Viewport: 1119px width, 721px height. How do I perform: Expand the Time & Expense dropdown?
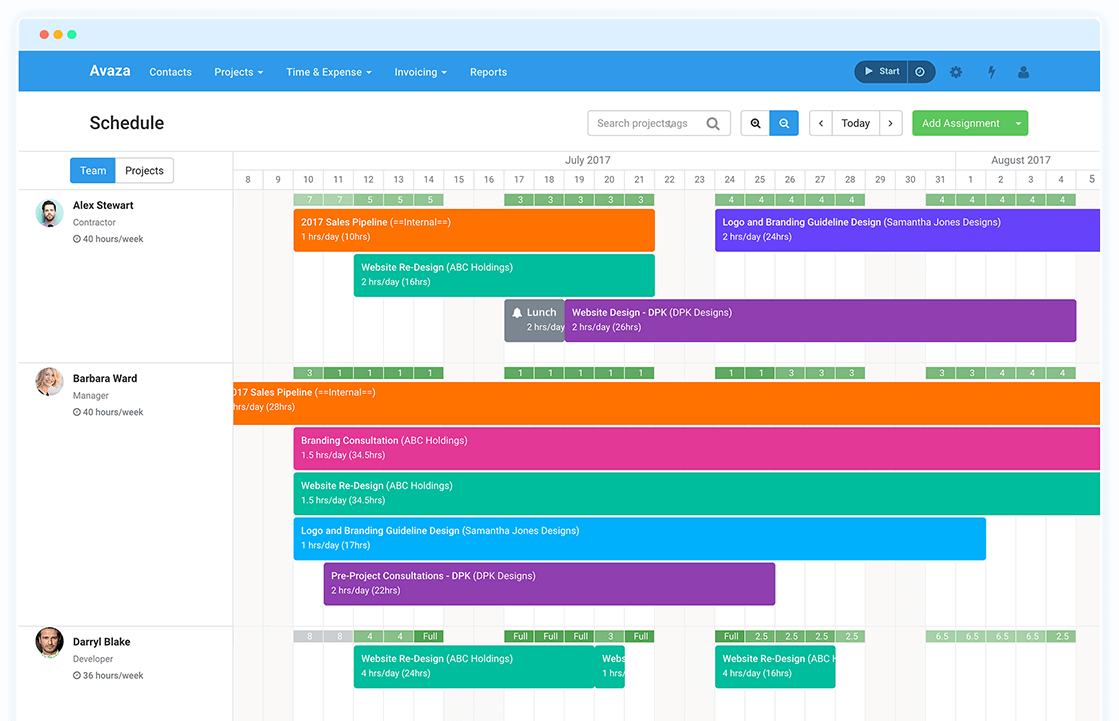click(x=328, y=72)
